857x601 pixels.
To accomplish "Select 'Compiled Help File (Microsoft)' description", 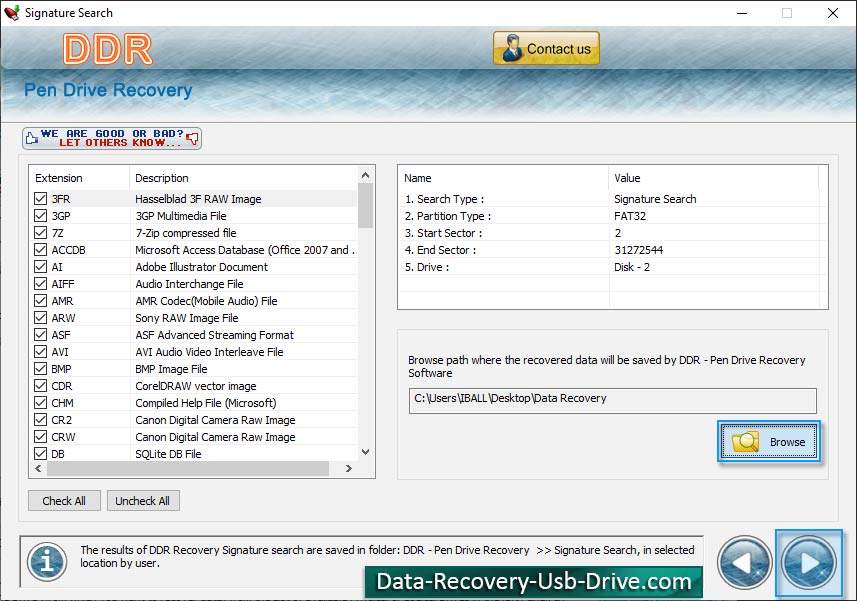I will click(206, 403).
